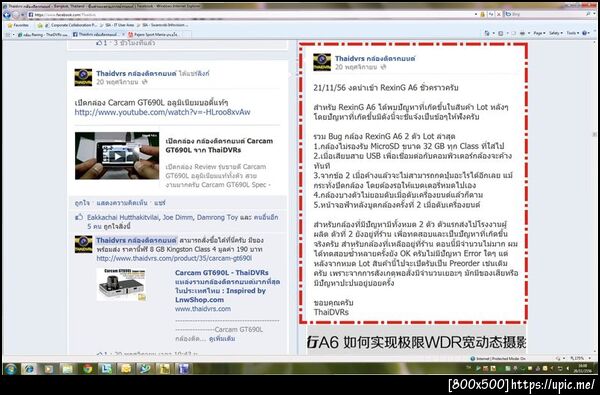Open the Page dropdown menu
The width and height of the screenshot is (600, 395).
539,33
